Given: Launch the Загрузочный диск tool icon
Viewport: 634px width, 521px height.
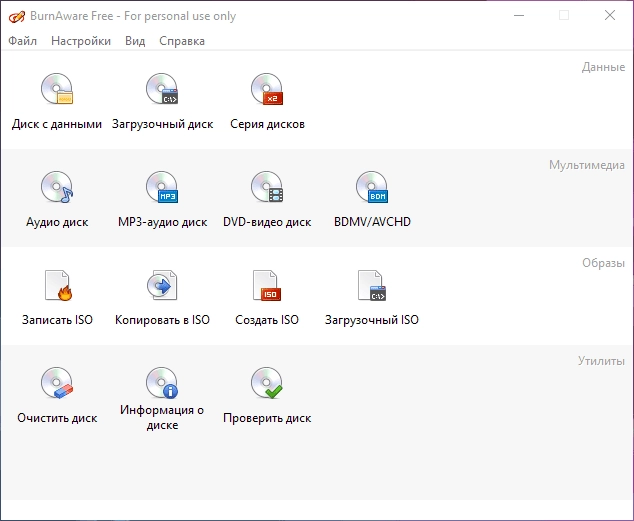Looking at the screenshot, I should pyautogui.click(x=162, y=89).
